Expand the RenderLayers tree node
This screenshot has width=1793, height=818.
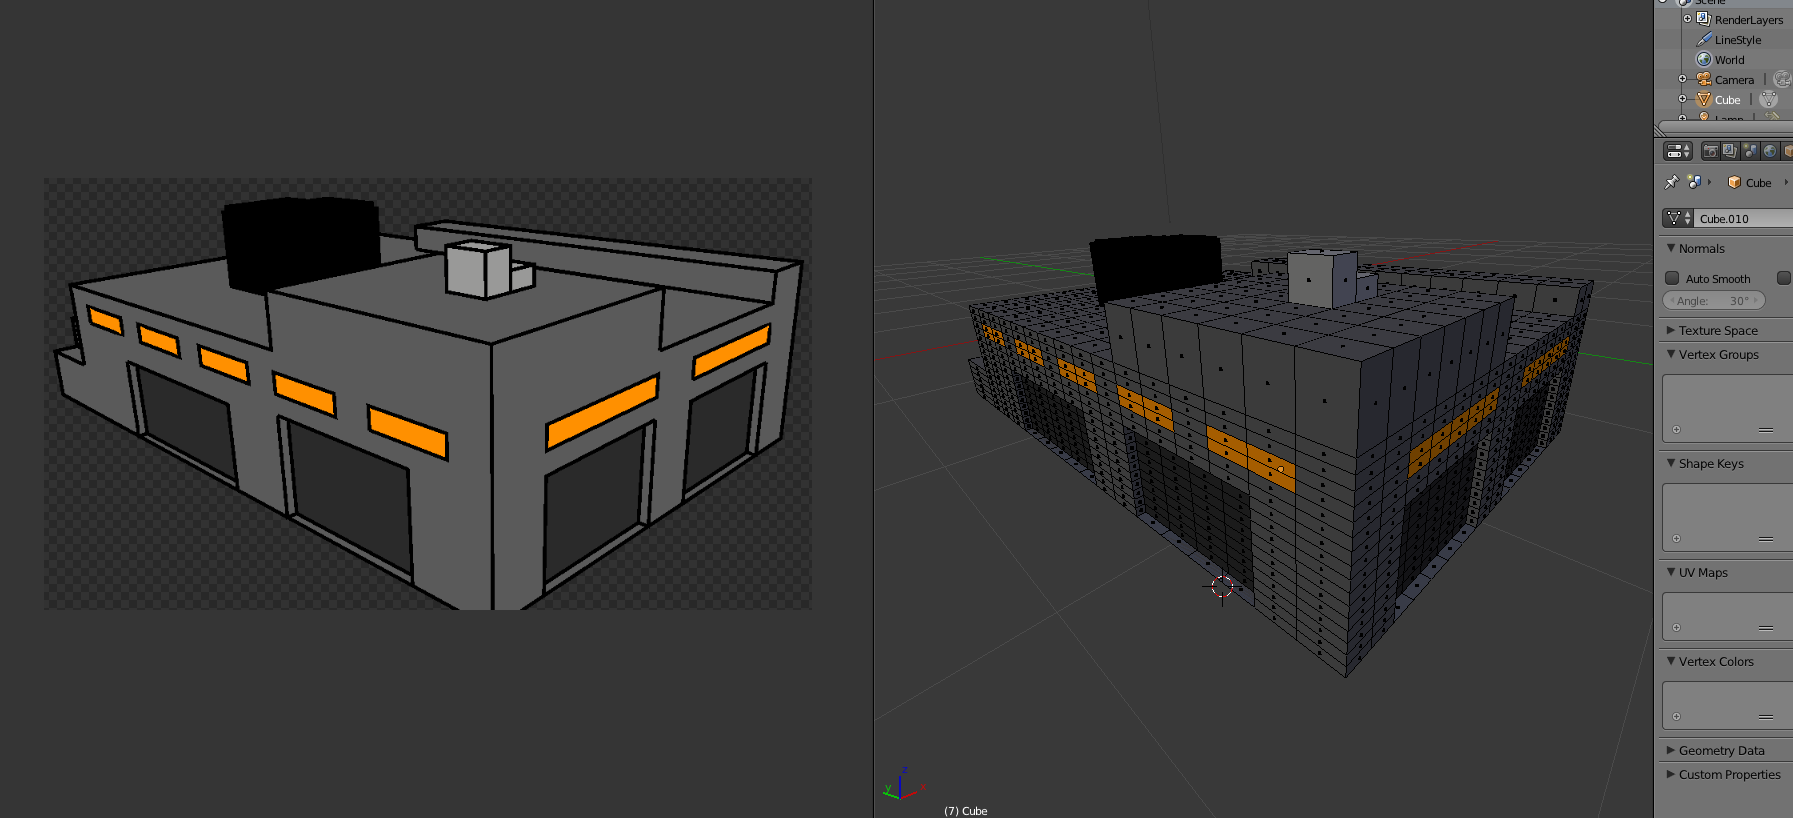pos(1687,19)
